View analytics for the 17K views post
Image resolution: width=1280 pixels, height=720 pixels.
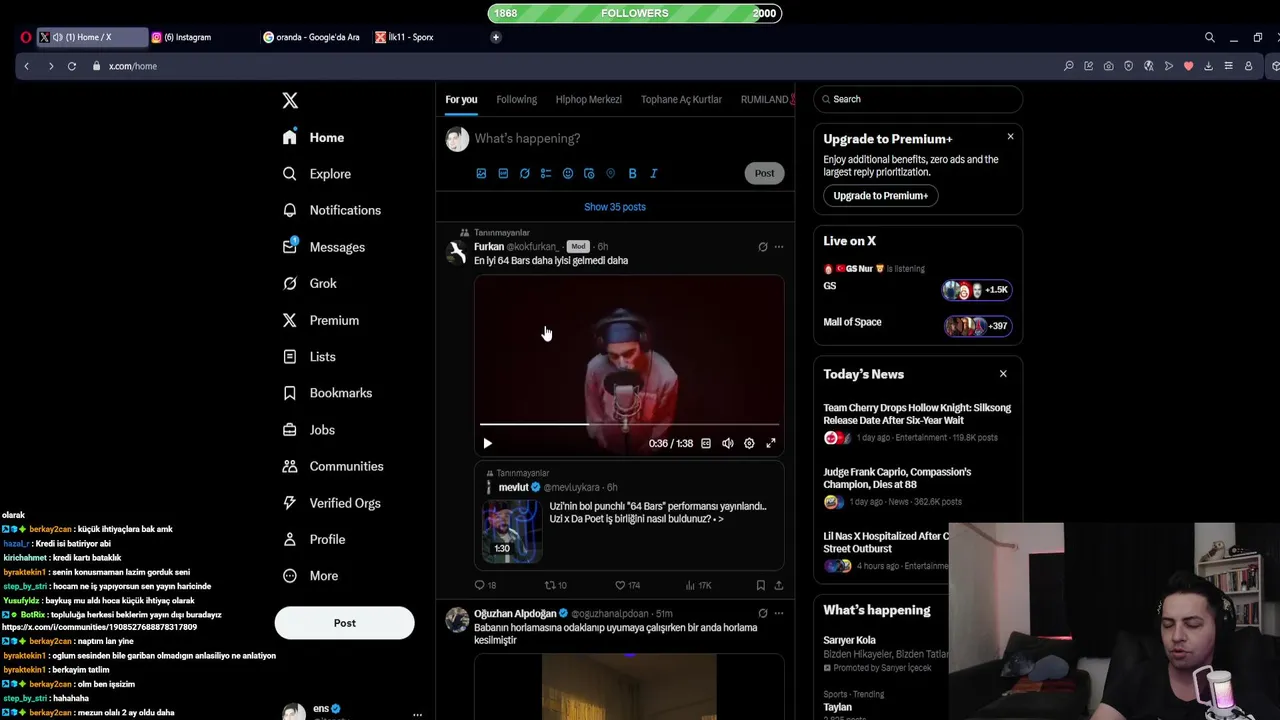tap(699, 585)
